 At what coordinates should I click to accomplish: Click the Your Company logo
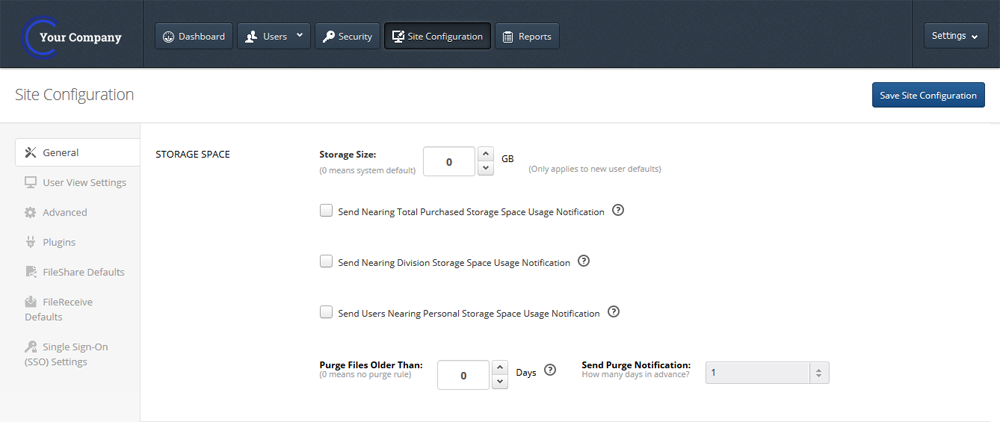click(x=71, y=37)
